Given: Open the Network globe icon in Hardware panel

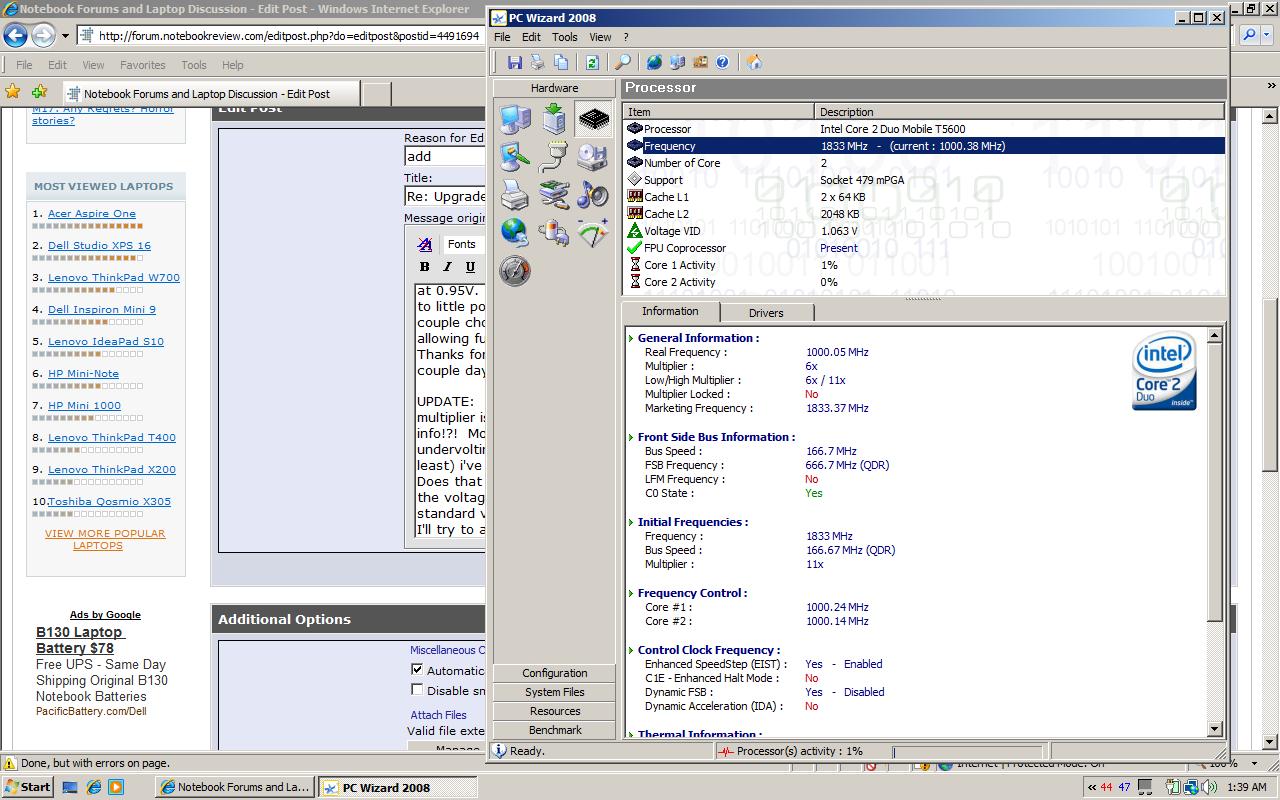Looking at the screenshot, I should [x=516, y=233].
